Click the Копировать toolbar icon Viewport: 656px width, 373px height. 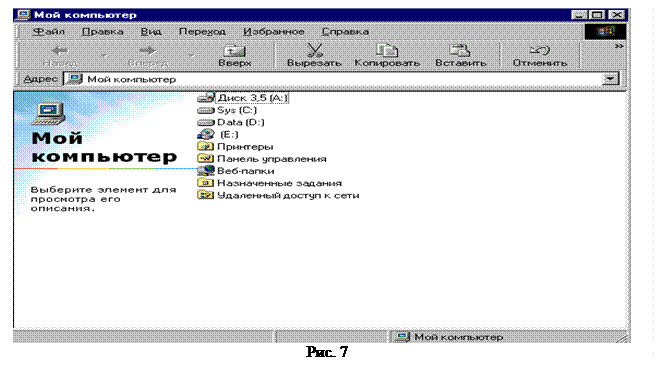coord(387,50)
